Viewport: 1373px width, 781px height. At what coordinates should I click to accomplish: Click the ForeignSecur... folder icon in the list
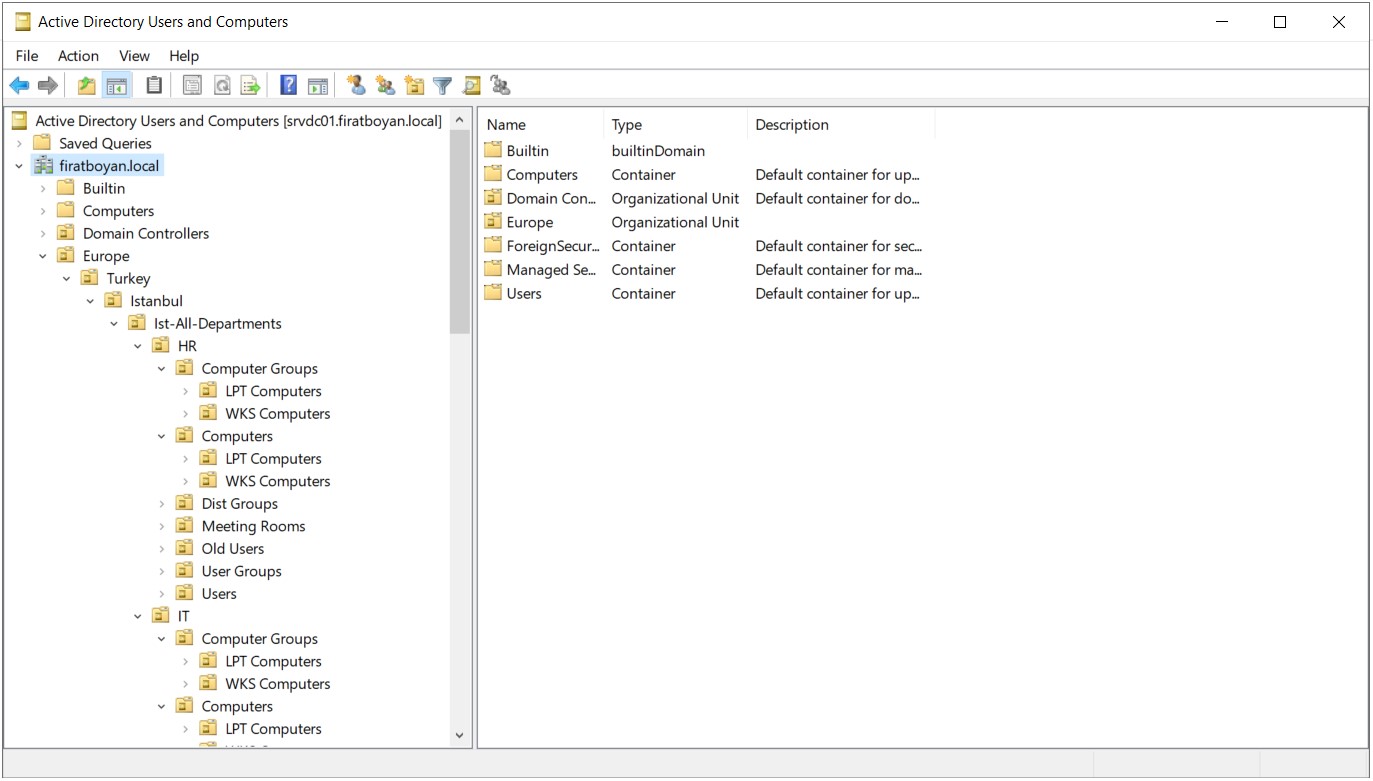(x=492, y=246)
